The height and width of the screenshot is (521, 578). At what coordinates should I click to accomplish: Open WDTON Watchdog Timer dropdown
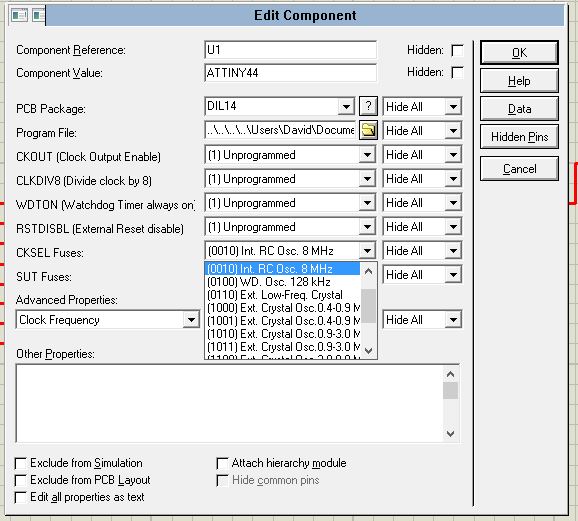[367, 203]
